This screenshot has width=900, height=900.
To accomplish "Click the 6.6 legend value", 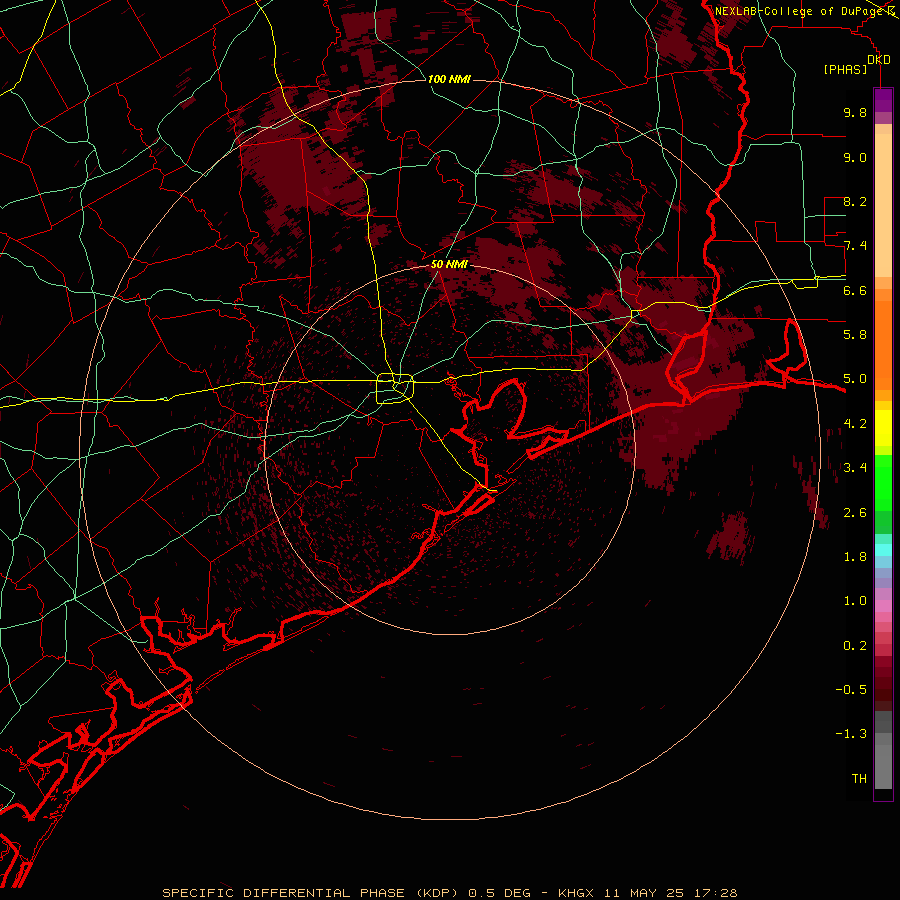I will click(x=855, y=290).
